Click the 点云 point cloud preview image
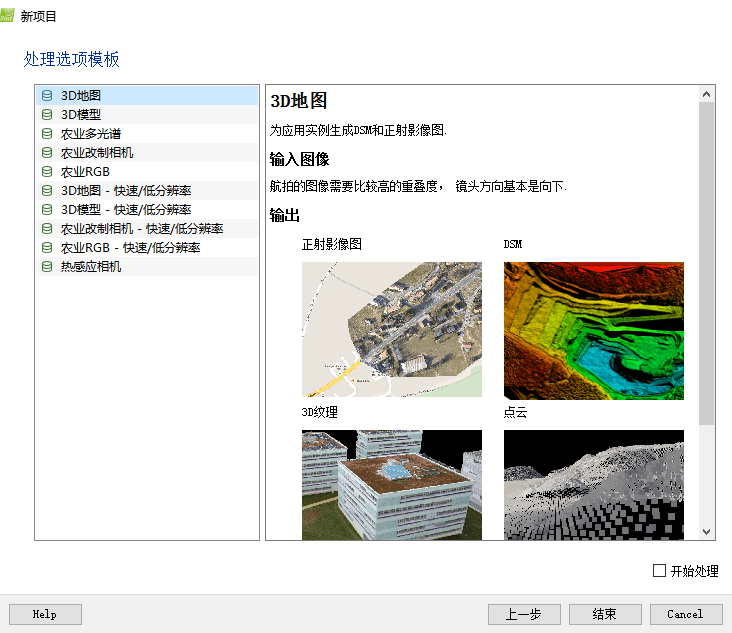This screenshot has width=732, height=633. [x=594, y=485]
